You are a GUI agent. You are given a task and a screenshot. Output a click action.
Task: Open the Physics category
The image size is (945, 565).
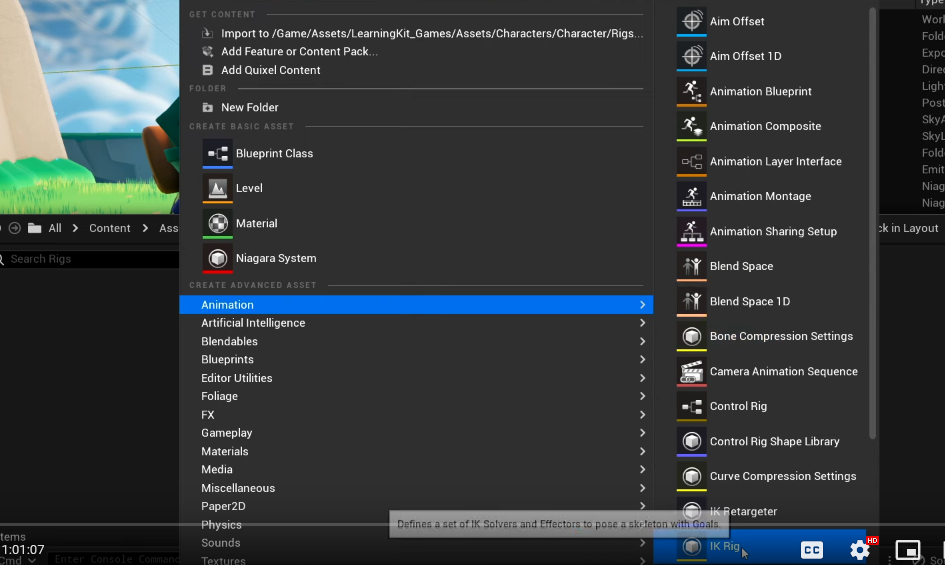(416, 525)
